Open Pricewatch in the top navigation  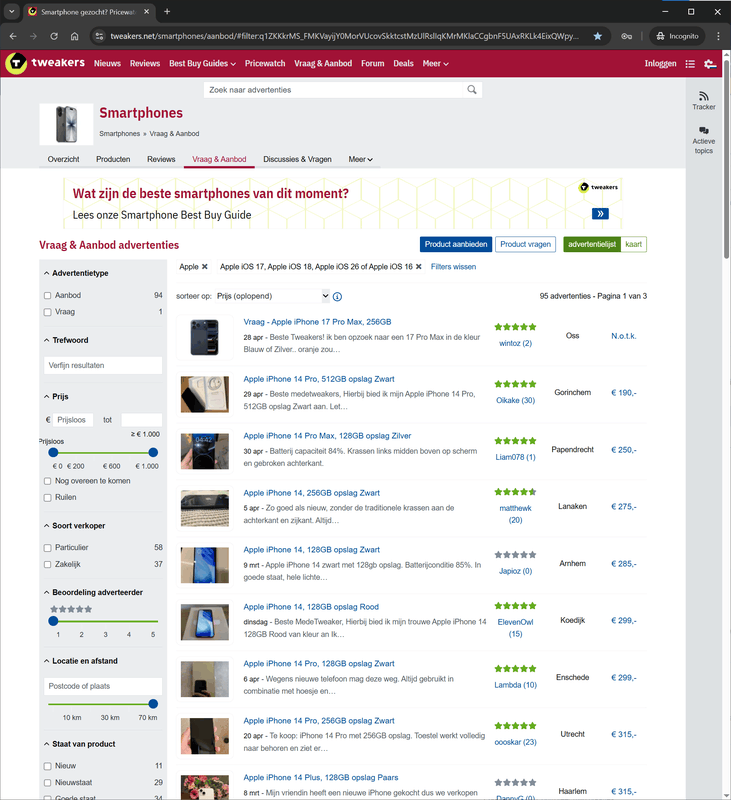(265, 63)
